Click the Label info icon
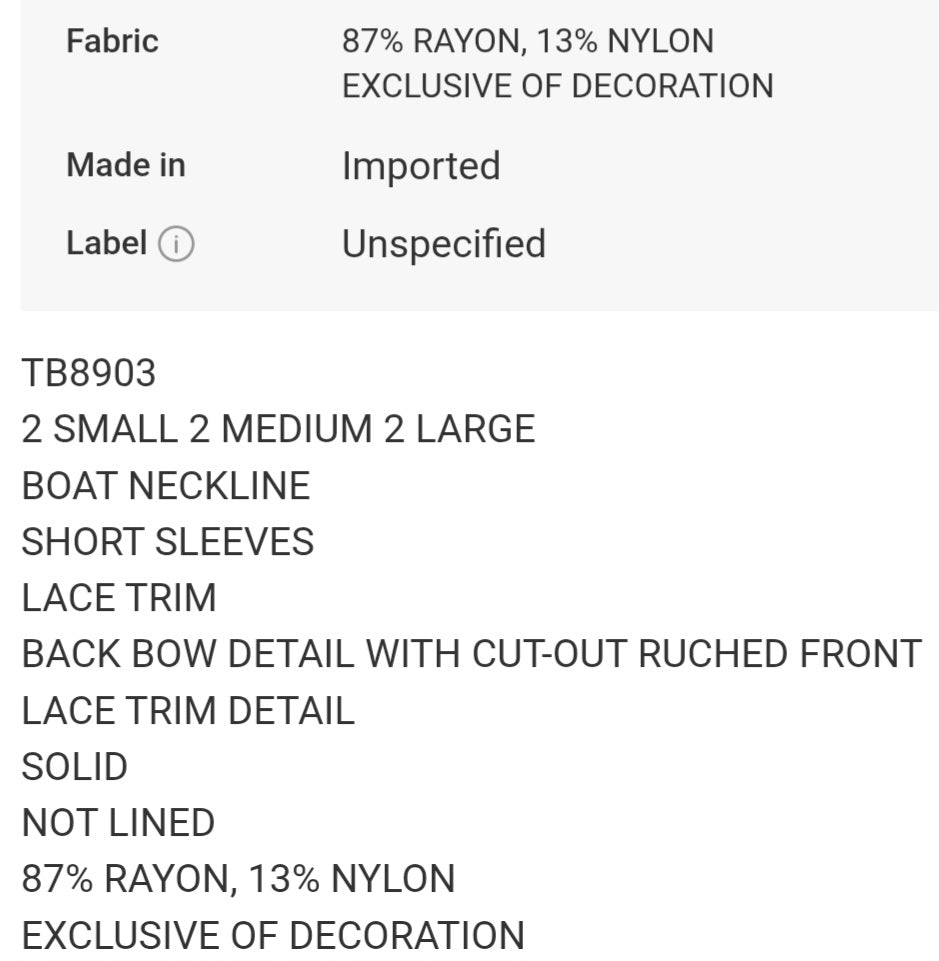 (176, 245)
